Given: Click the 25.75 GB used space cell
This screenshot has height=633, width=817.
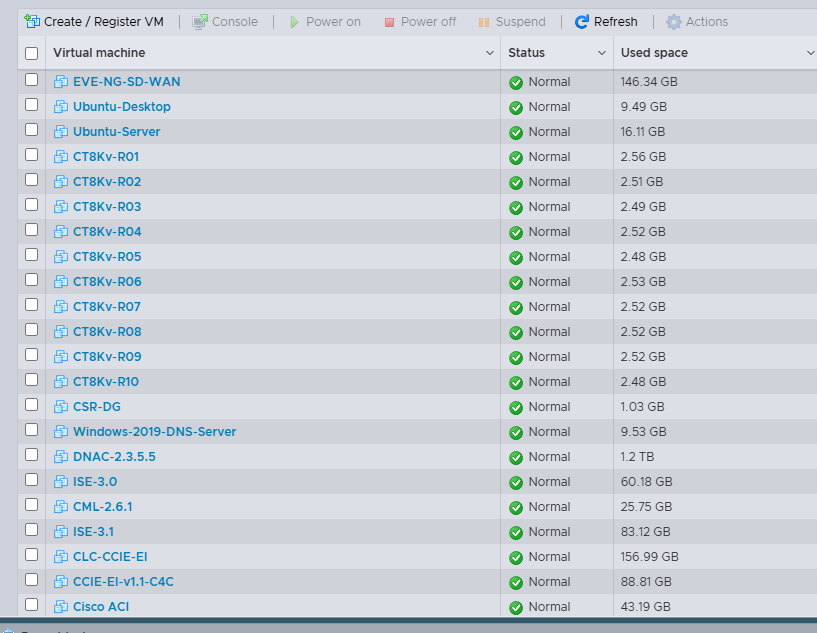Looking at the screenshot, I should click(x=646, y=507).
